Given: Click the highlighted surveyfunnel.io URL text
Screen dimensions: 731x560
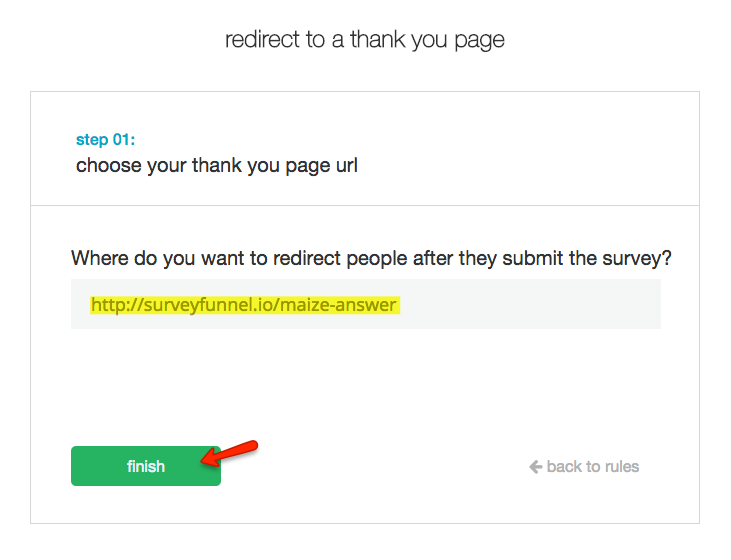Looking at the screenshot, I should pos(245,304).
